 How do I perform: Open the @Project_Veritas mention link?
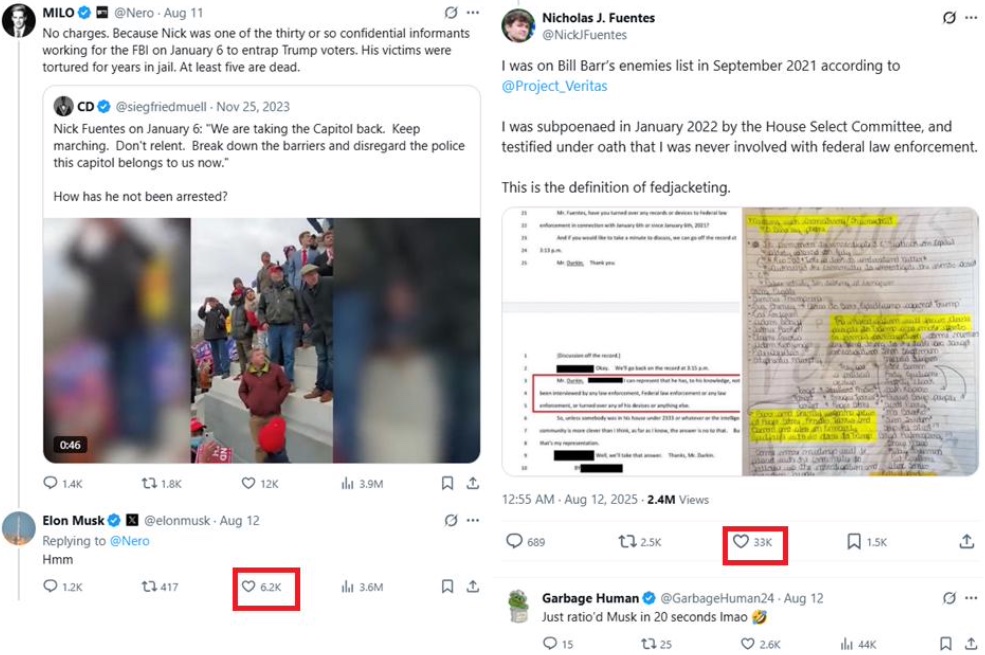pyautogui.click(x=554, y=86)
